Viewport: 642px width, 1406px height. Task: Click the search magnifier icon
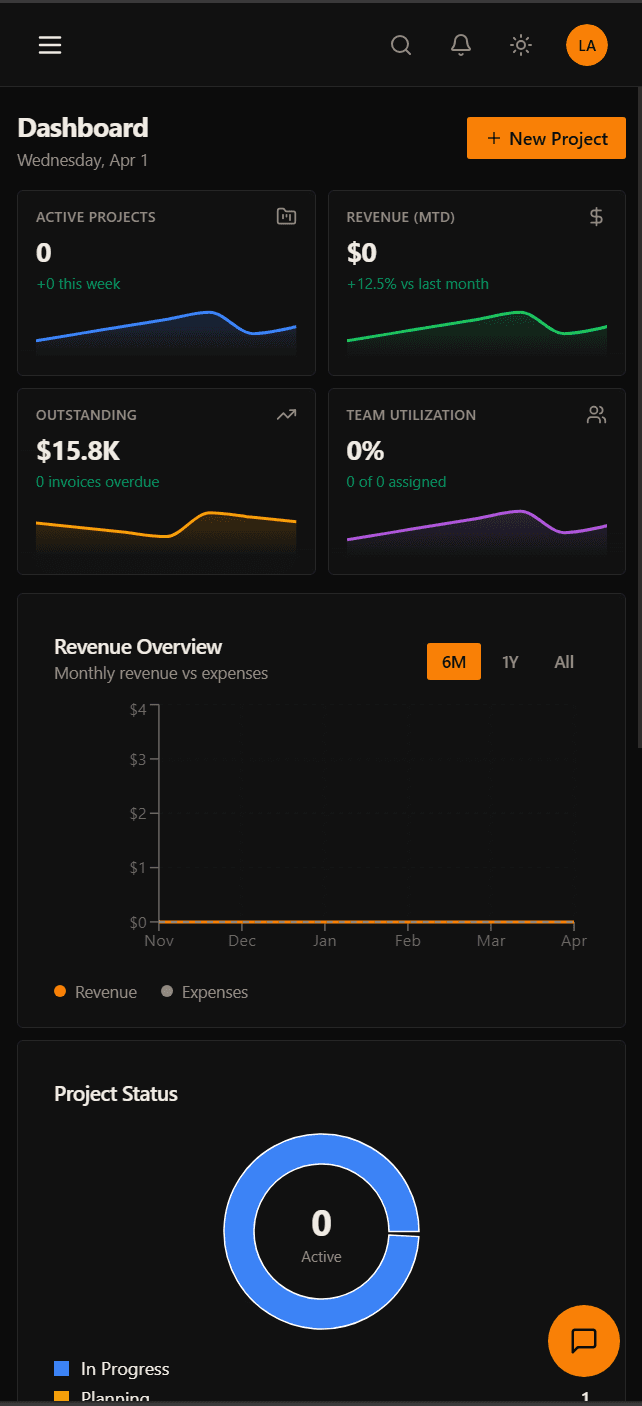[401, 45]
